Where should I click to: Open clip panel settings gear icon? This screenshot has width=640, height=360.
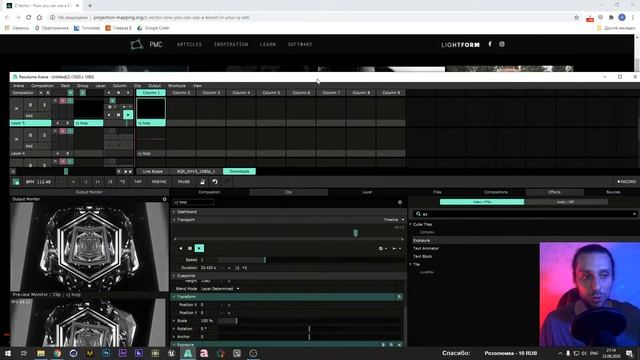pos(400,202)
